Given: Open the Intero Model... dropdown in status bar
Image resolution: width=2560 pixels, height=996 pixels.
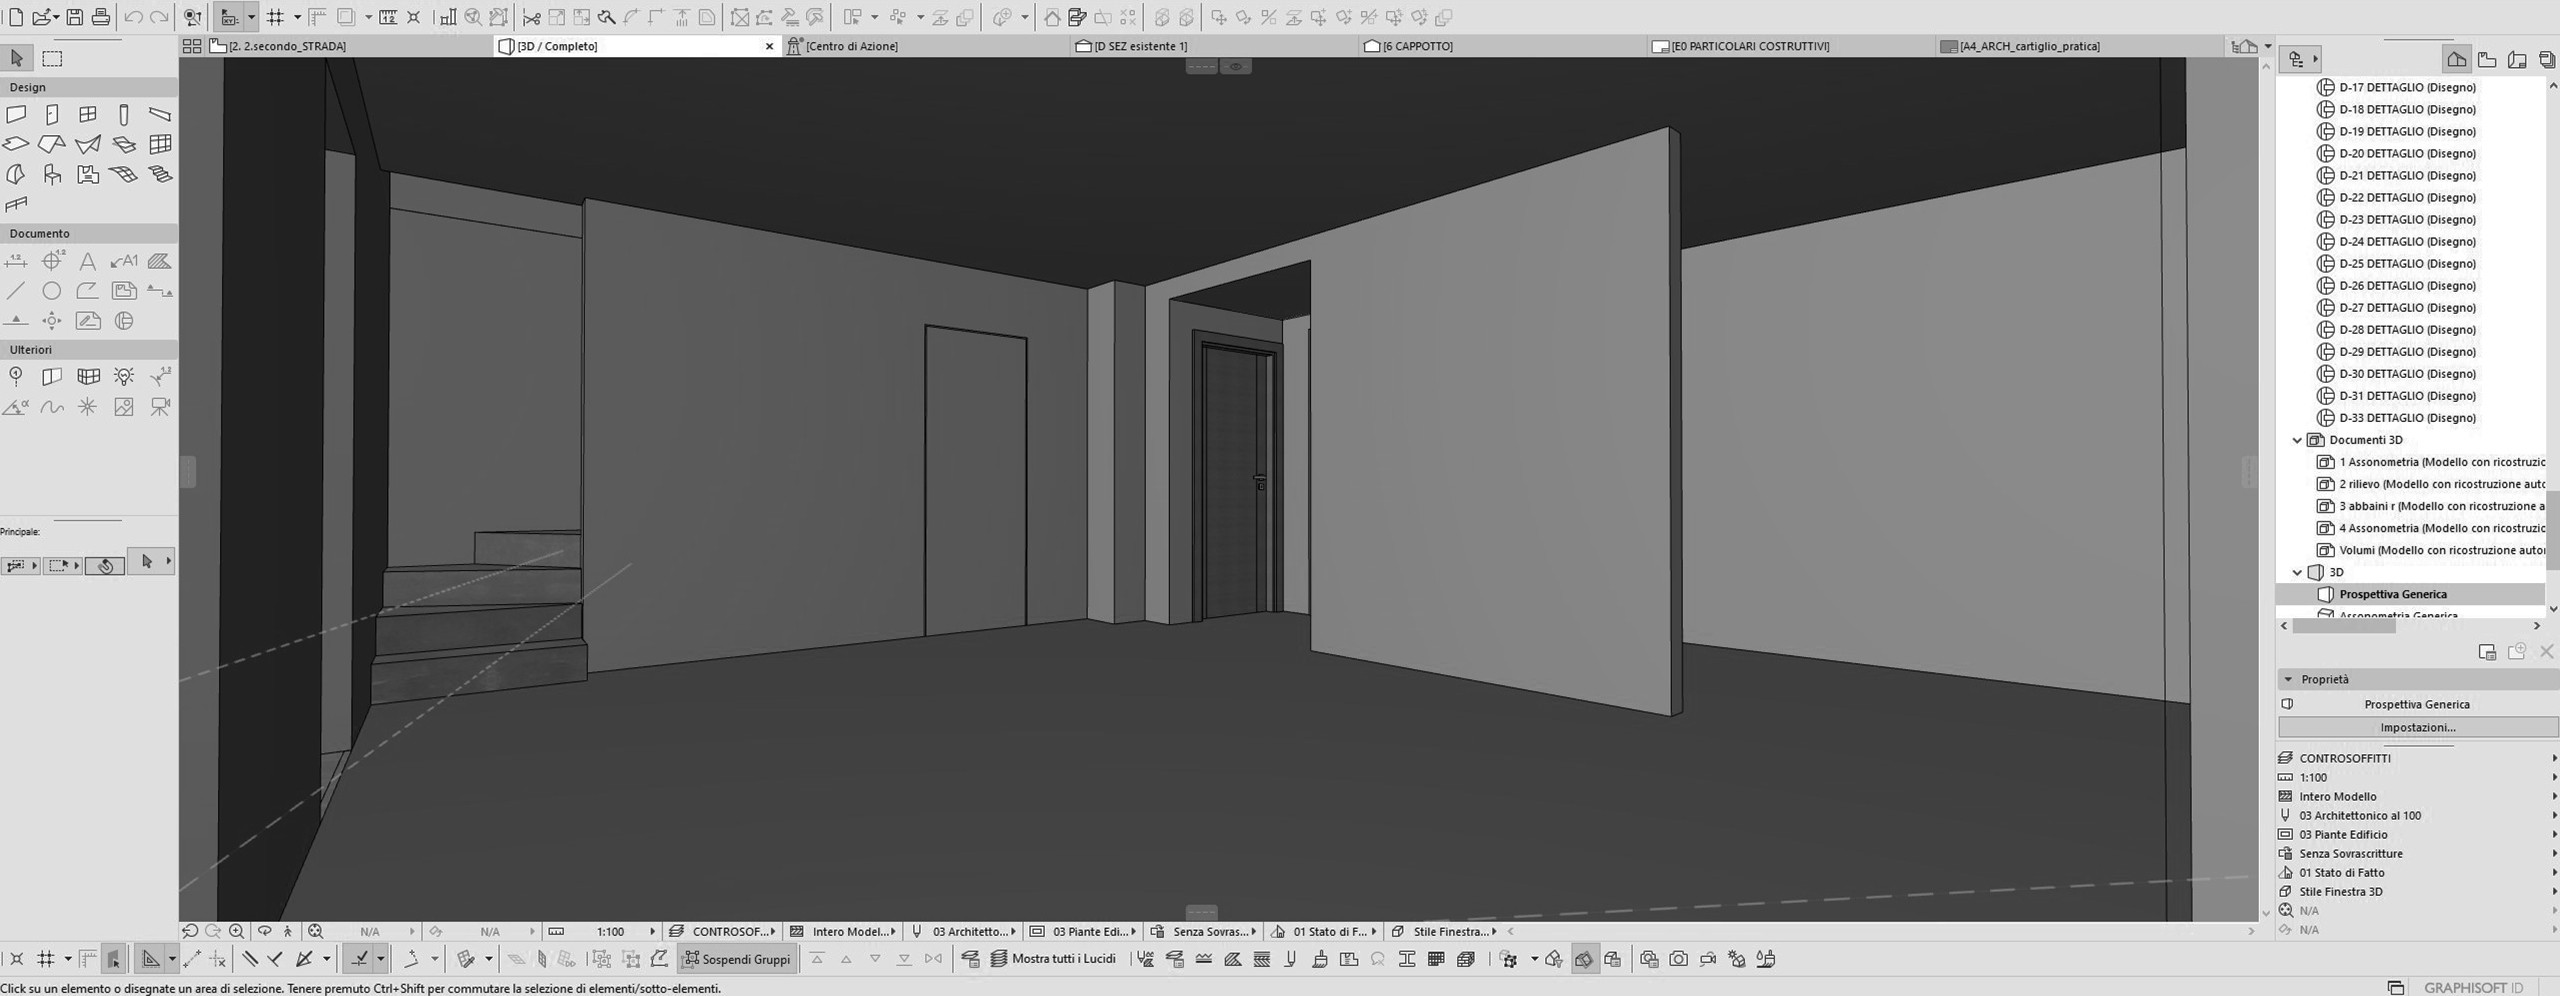Looking at the screenshot, I should coord(843,931).
